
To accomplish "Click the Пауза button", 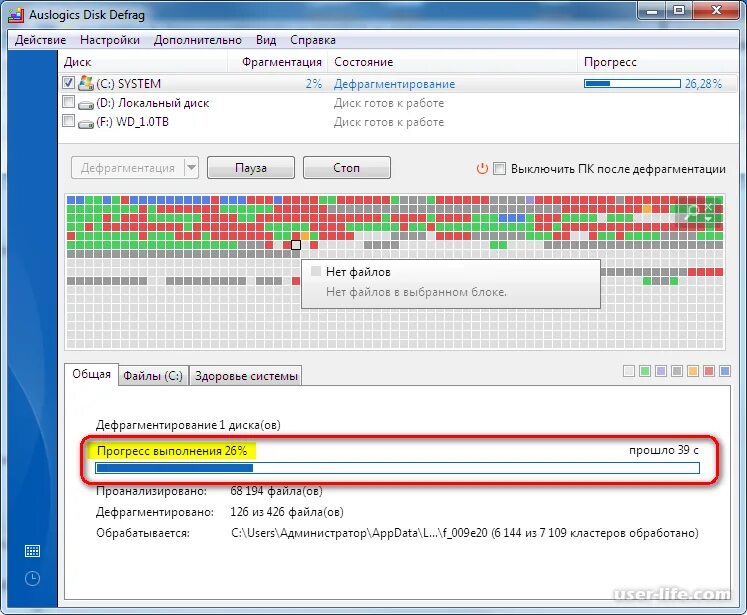I will [x=251, y=168].
